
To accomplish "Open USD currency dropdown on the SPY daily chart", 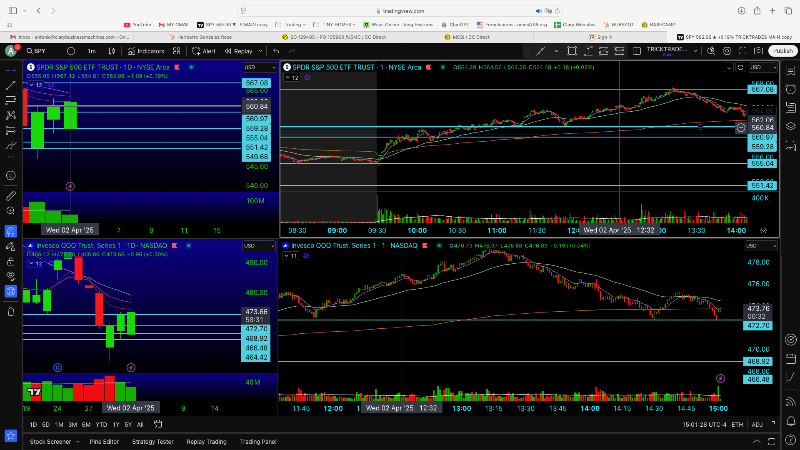I will point(259,67).
